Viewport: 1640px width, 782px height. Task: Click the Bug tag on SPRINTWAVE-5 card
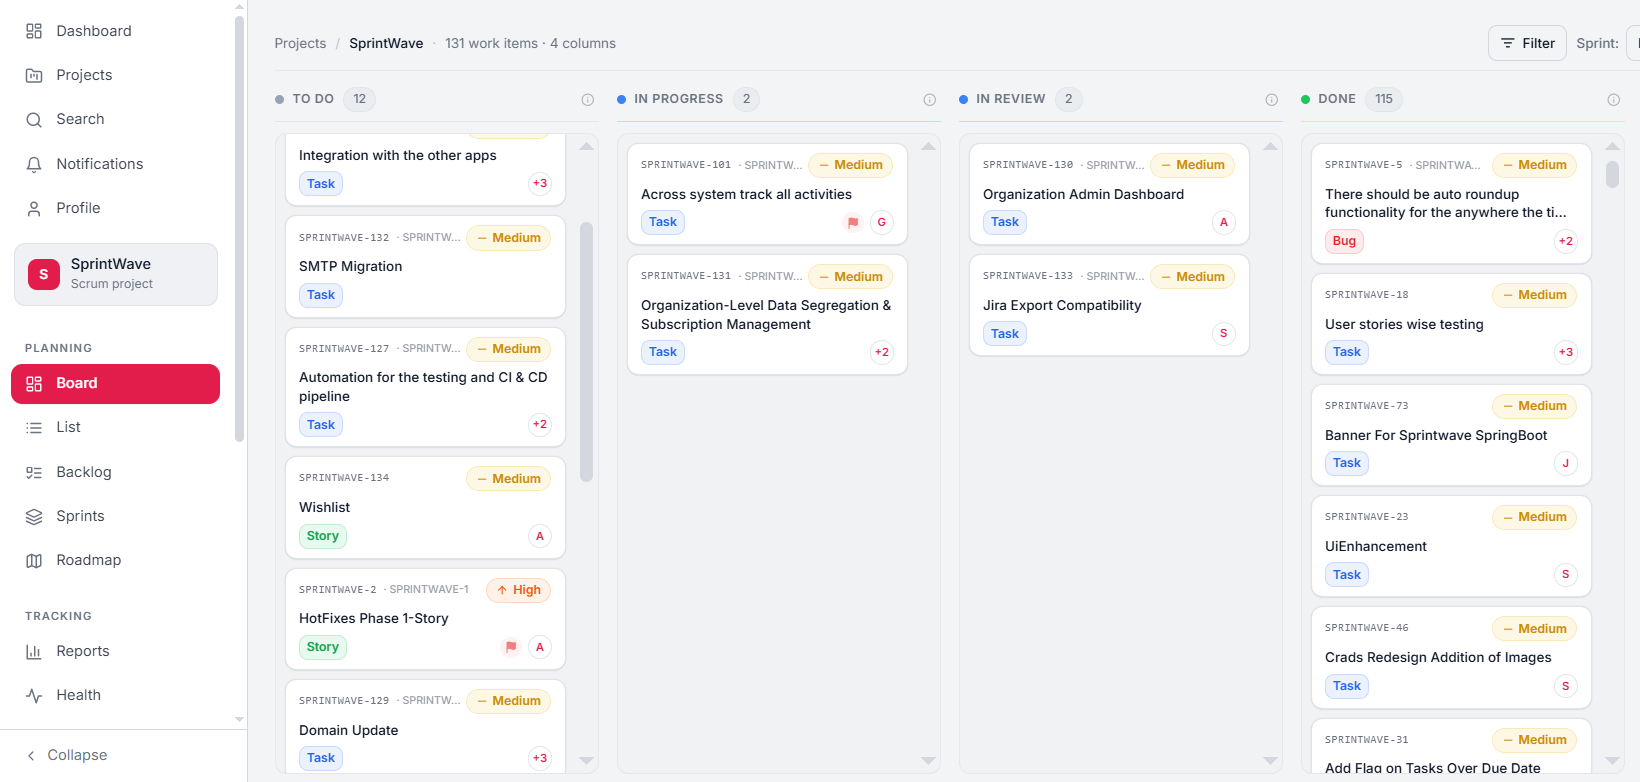1344,241
